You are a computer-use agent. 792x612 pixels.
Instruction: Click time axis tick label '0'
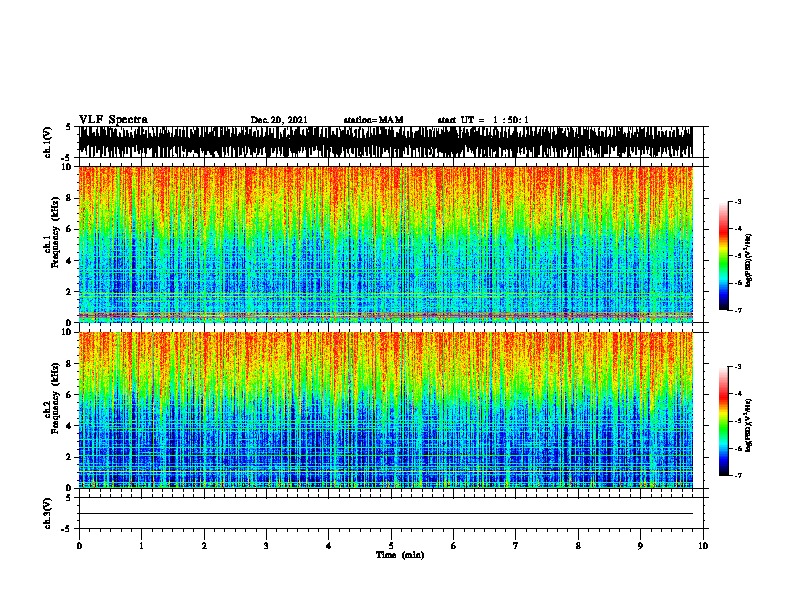(79, 546)
